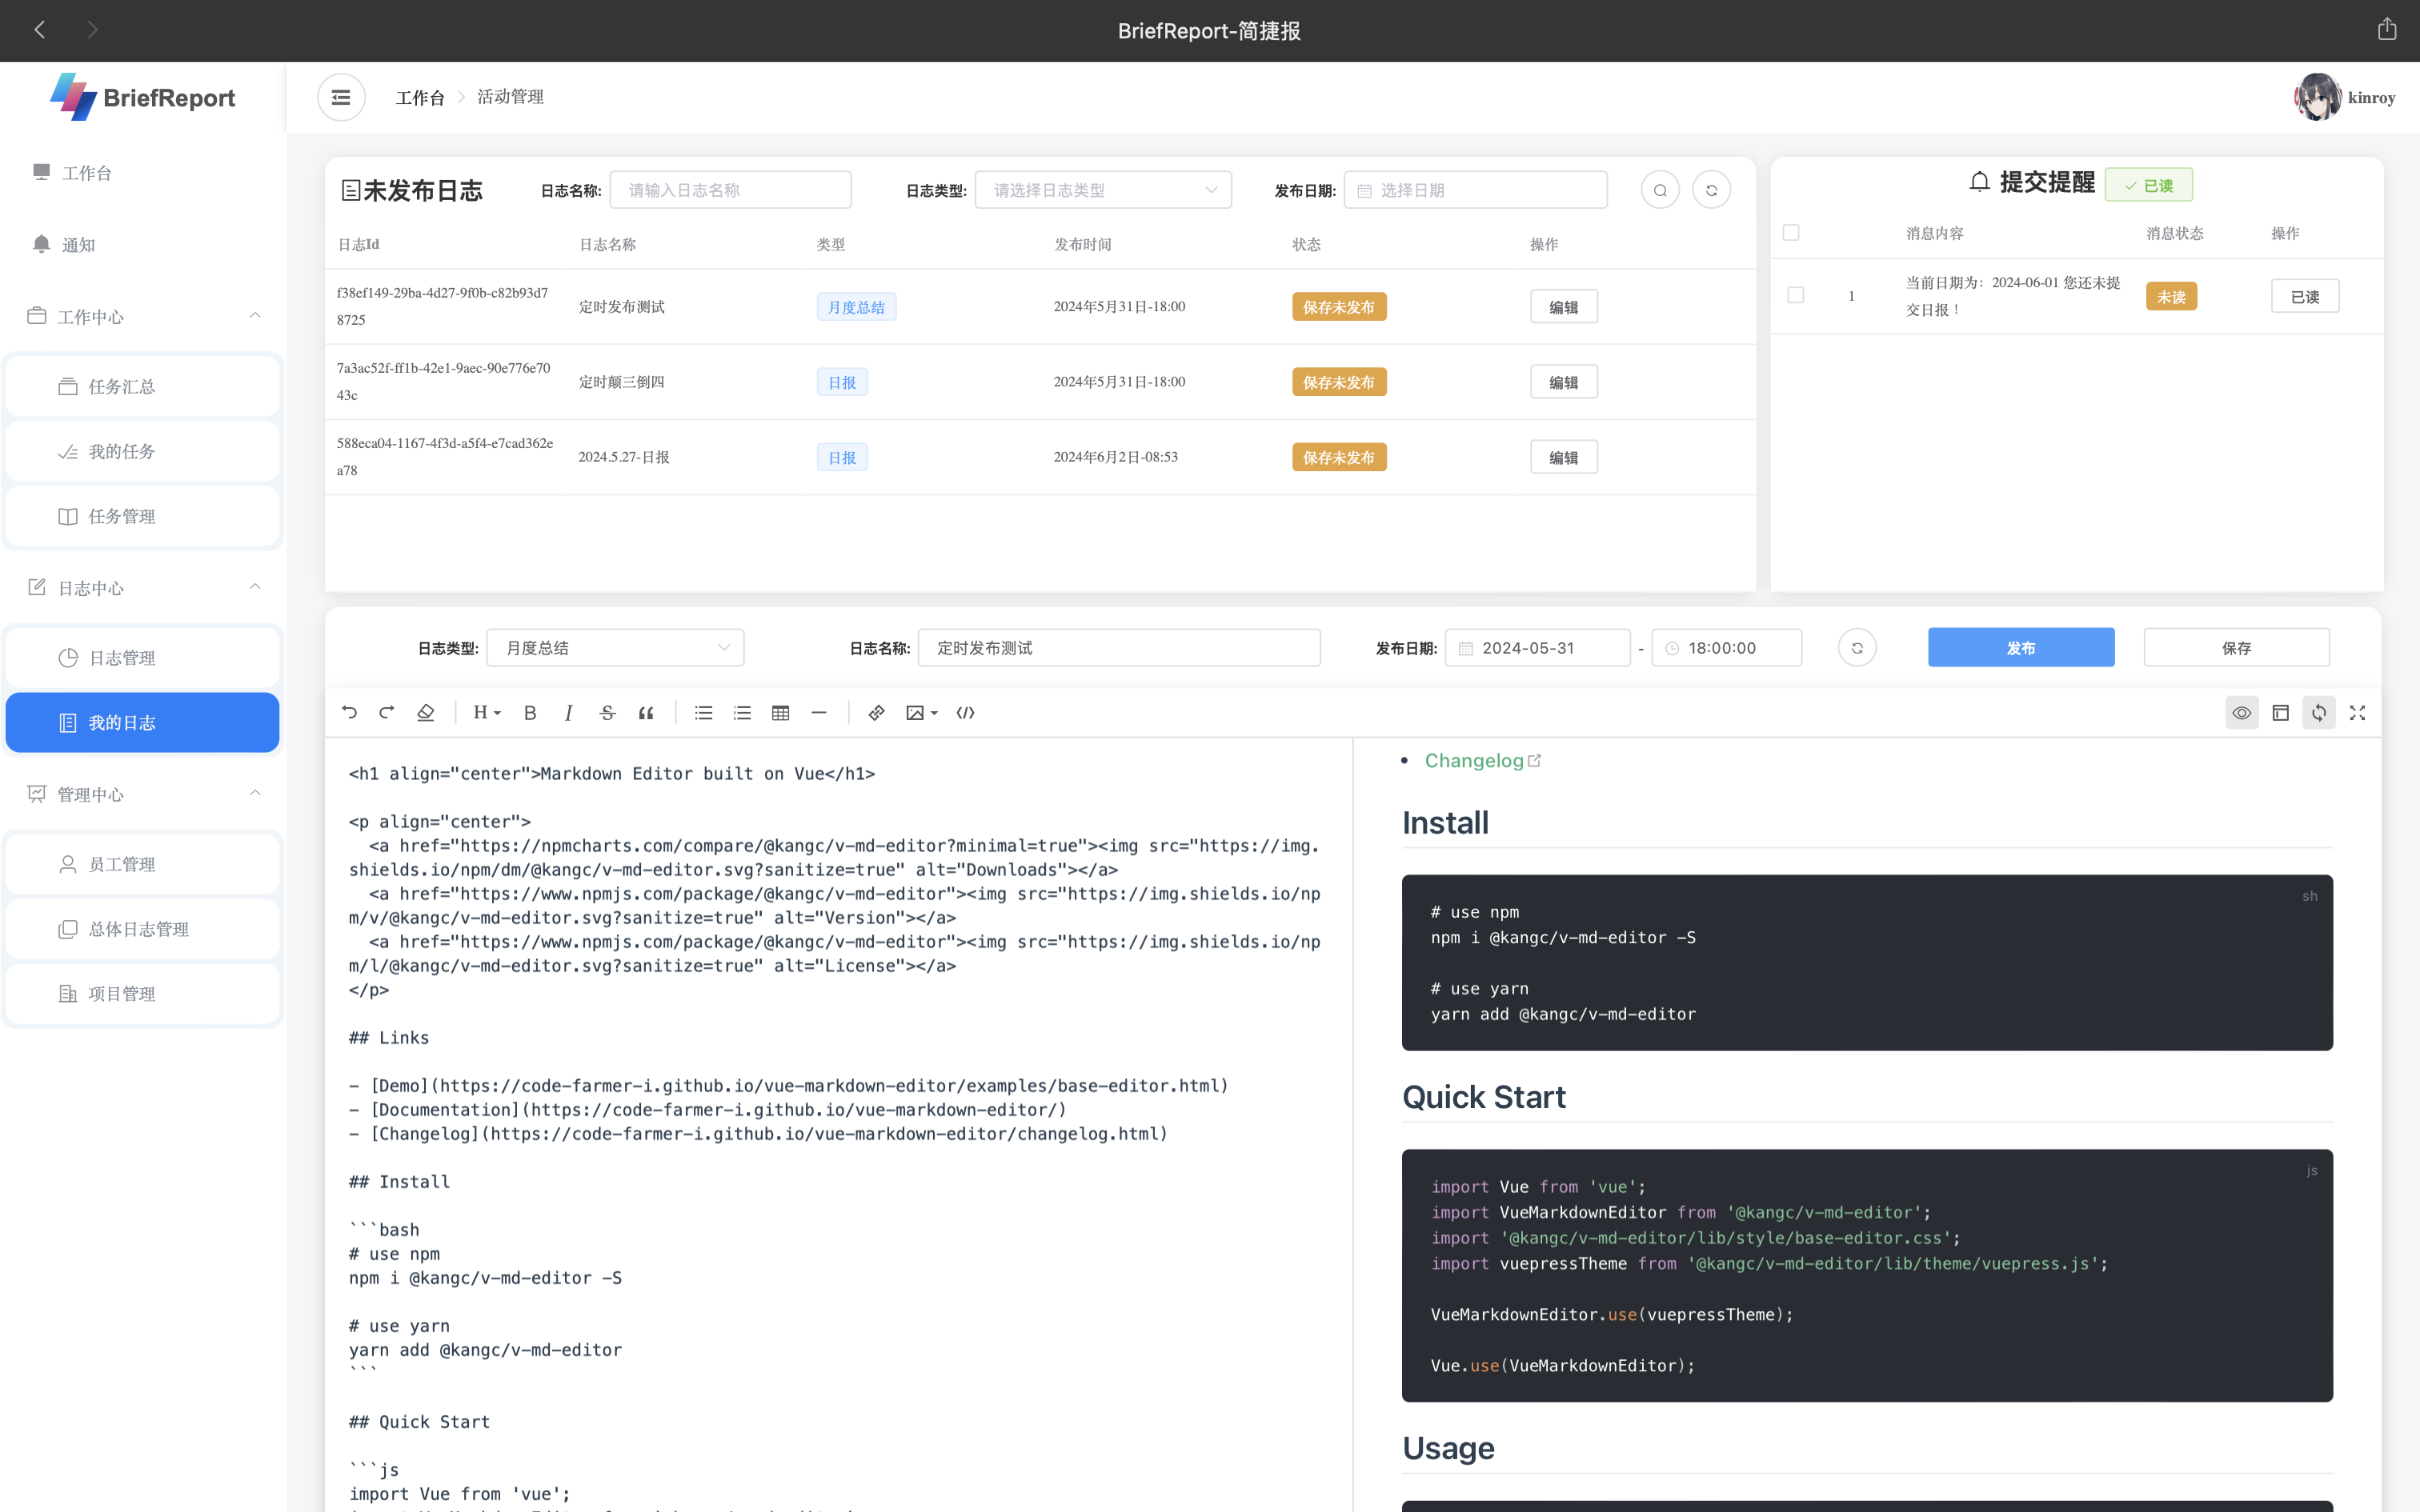2420x1512 pixels.
Task: Open 总体日志管理 menu item
Action: (x=143, y=928)
